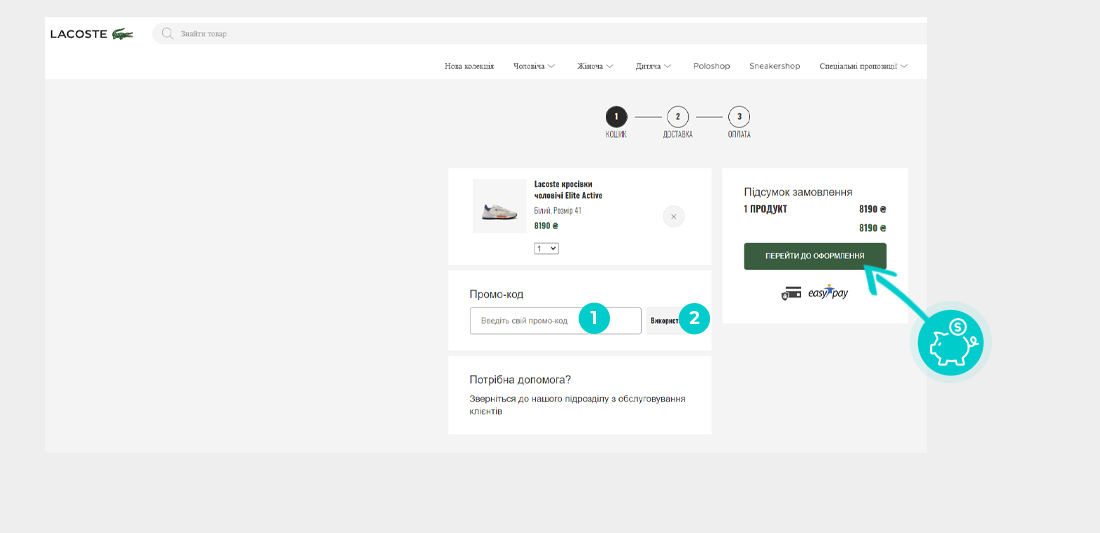Click the Перейти до оформлення button
1100x533 pixels.
815,256
